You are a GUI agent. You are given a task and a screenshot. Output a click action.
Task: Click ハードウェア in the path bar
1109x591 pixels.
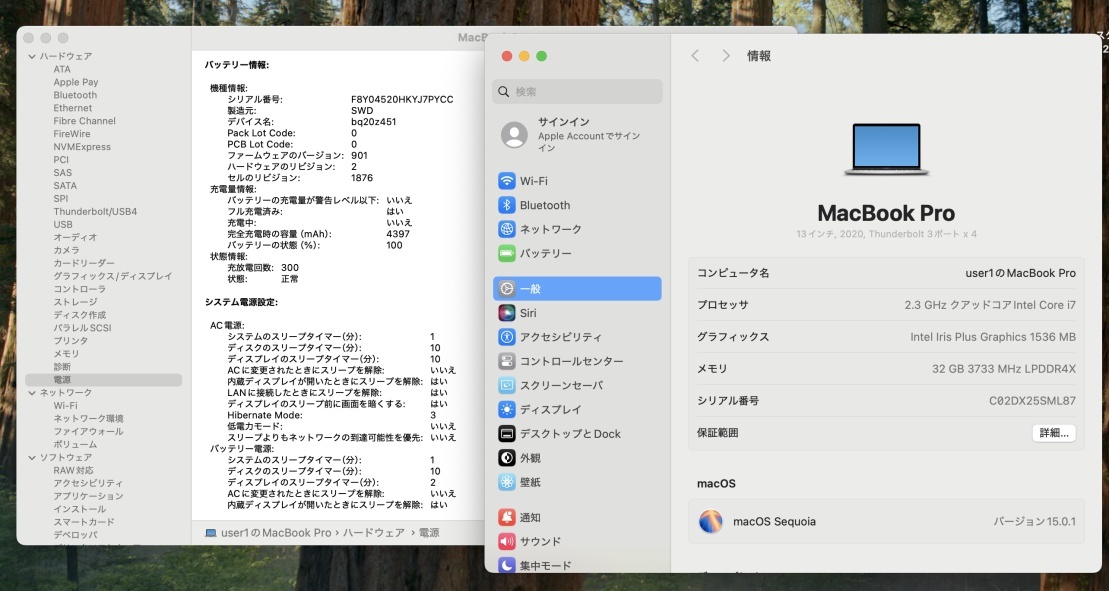373,533
